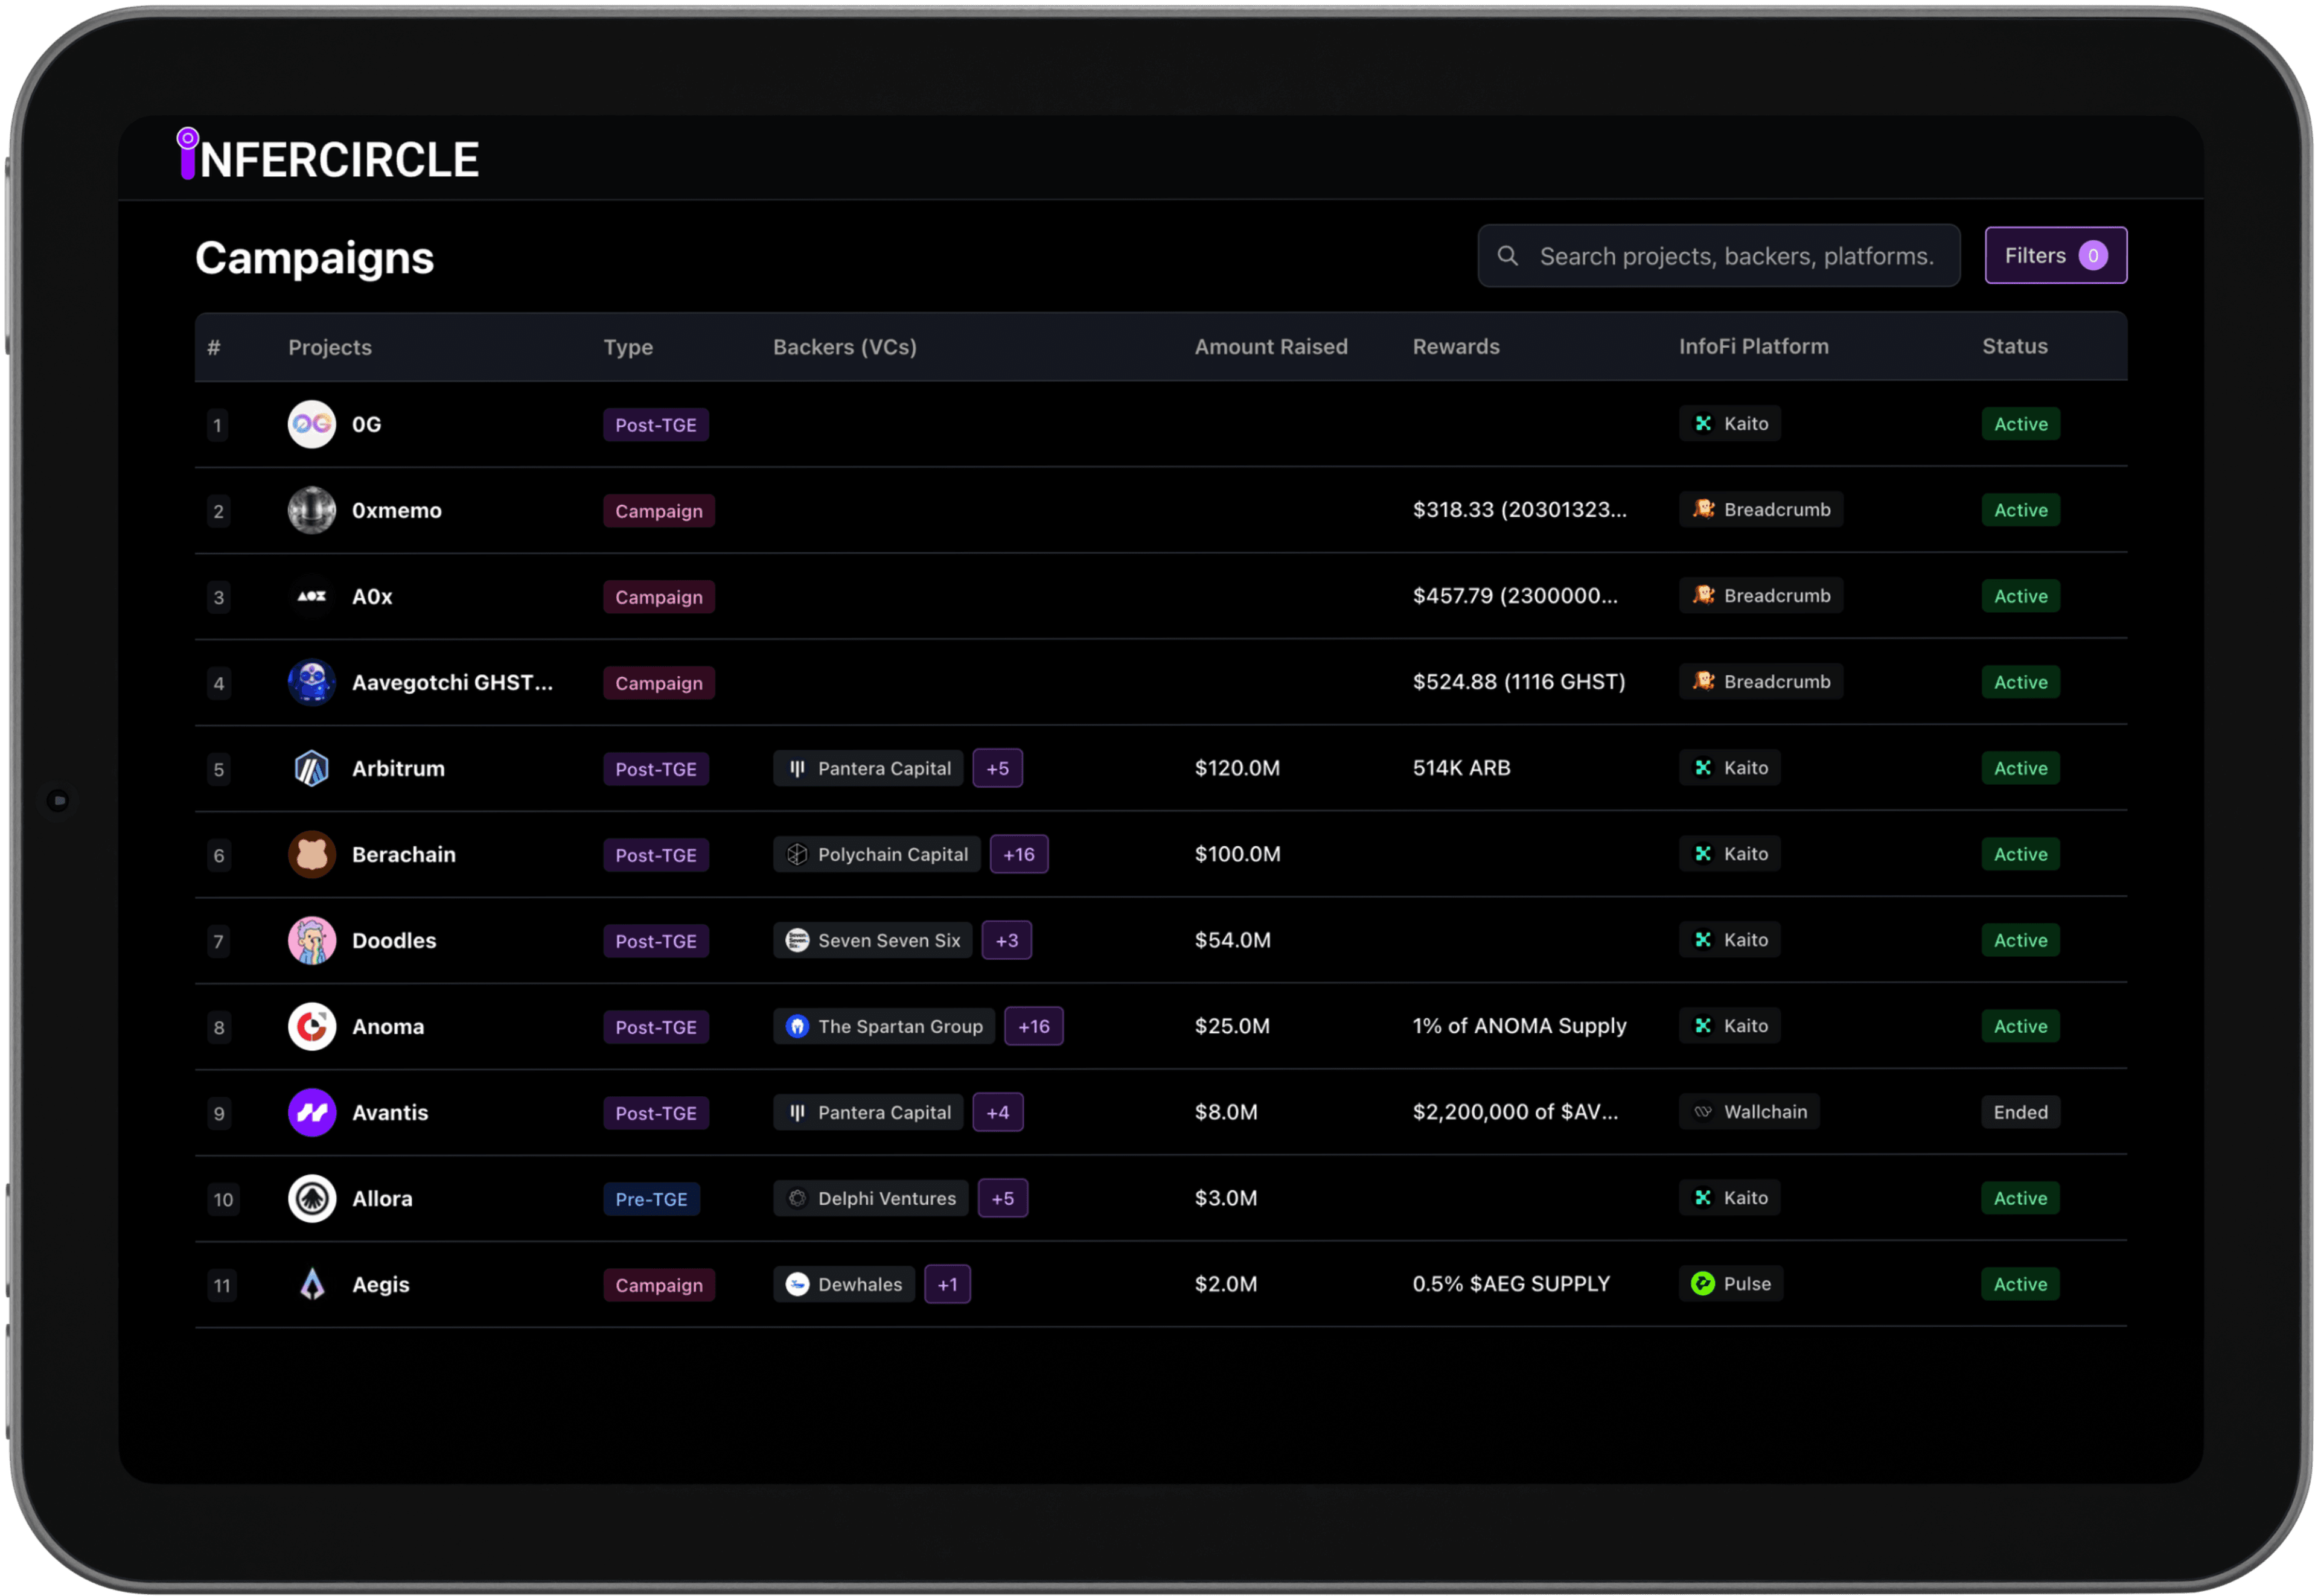Toggle the Ended status on Avantis row
Screen dimensions: 2318x1596
point(2020,1111)
